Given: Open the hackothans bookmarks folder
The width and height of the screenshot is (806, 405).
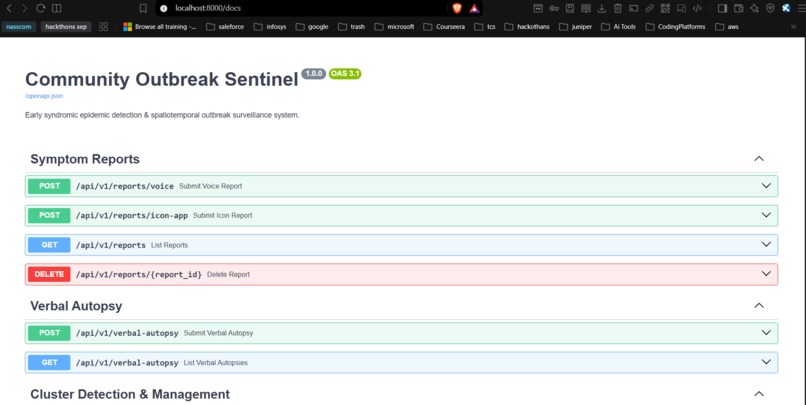Looking at the screenshot, I should coord(527,27).
